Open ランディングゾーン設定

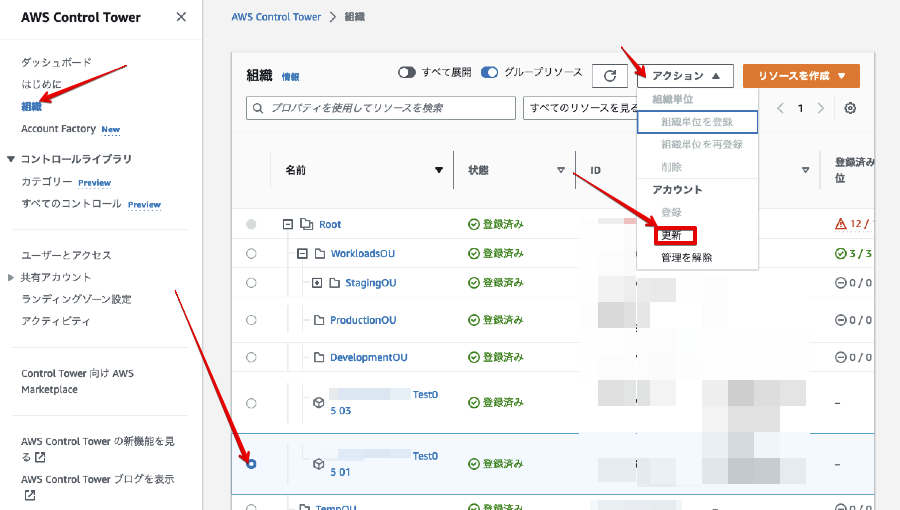pos(76,299)
